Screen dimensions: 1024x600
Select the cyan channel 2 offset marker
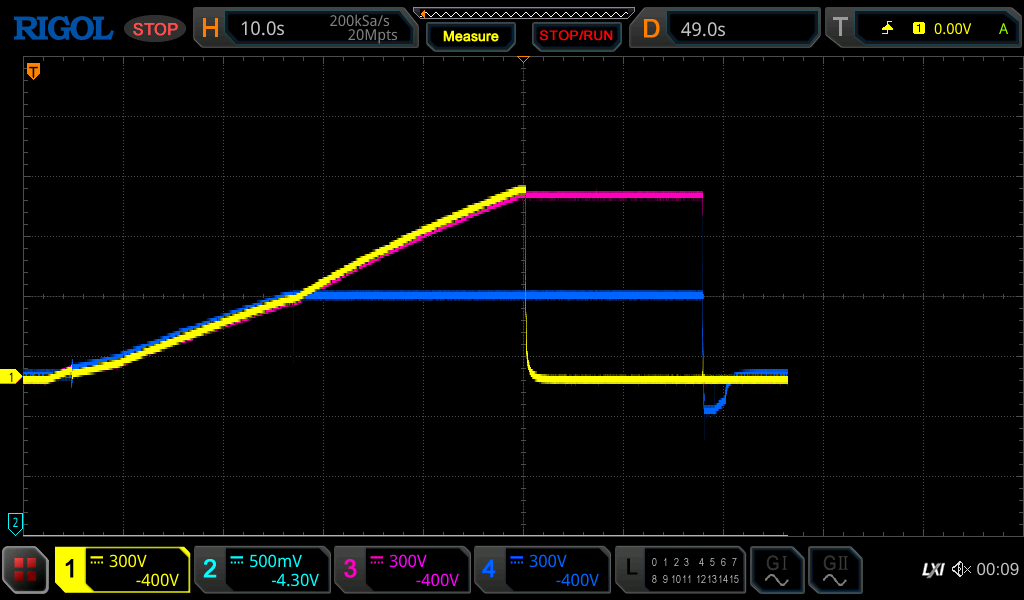click(14, 522)
